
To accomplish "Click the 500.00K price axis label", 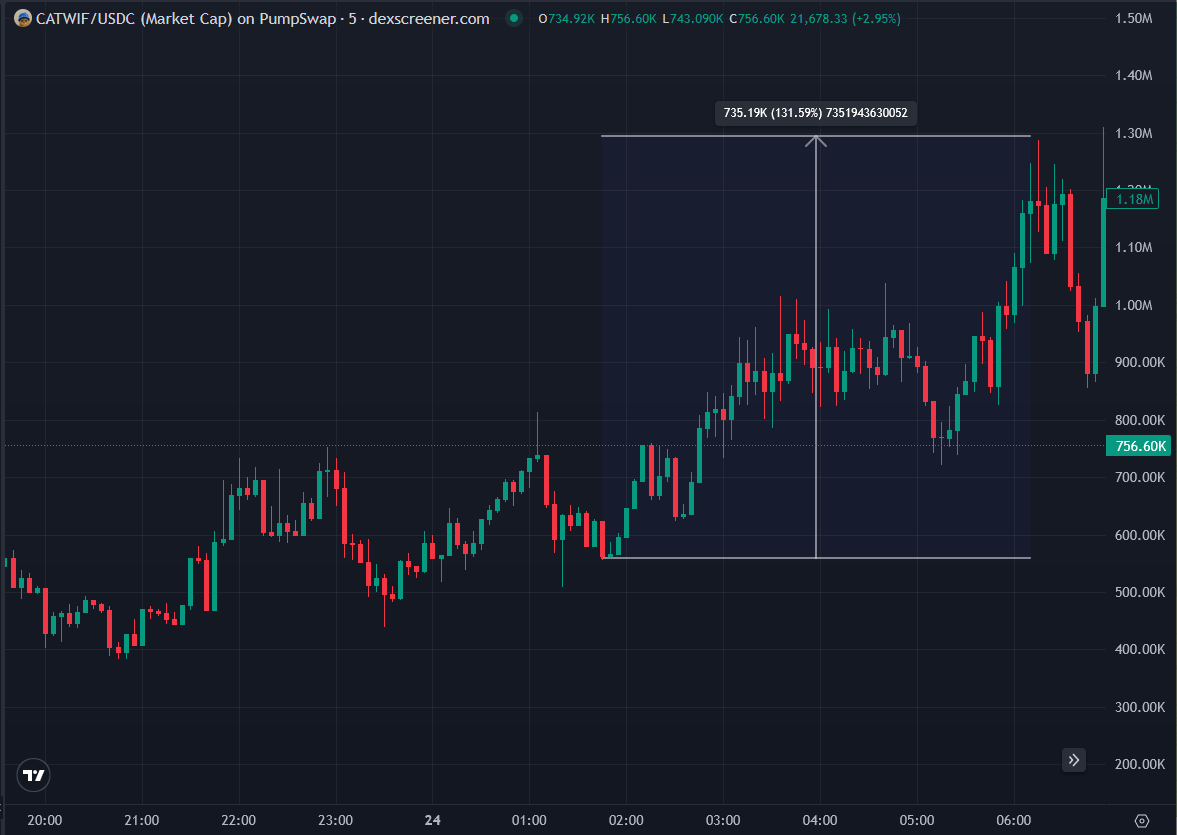I will click(1139, 592).
